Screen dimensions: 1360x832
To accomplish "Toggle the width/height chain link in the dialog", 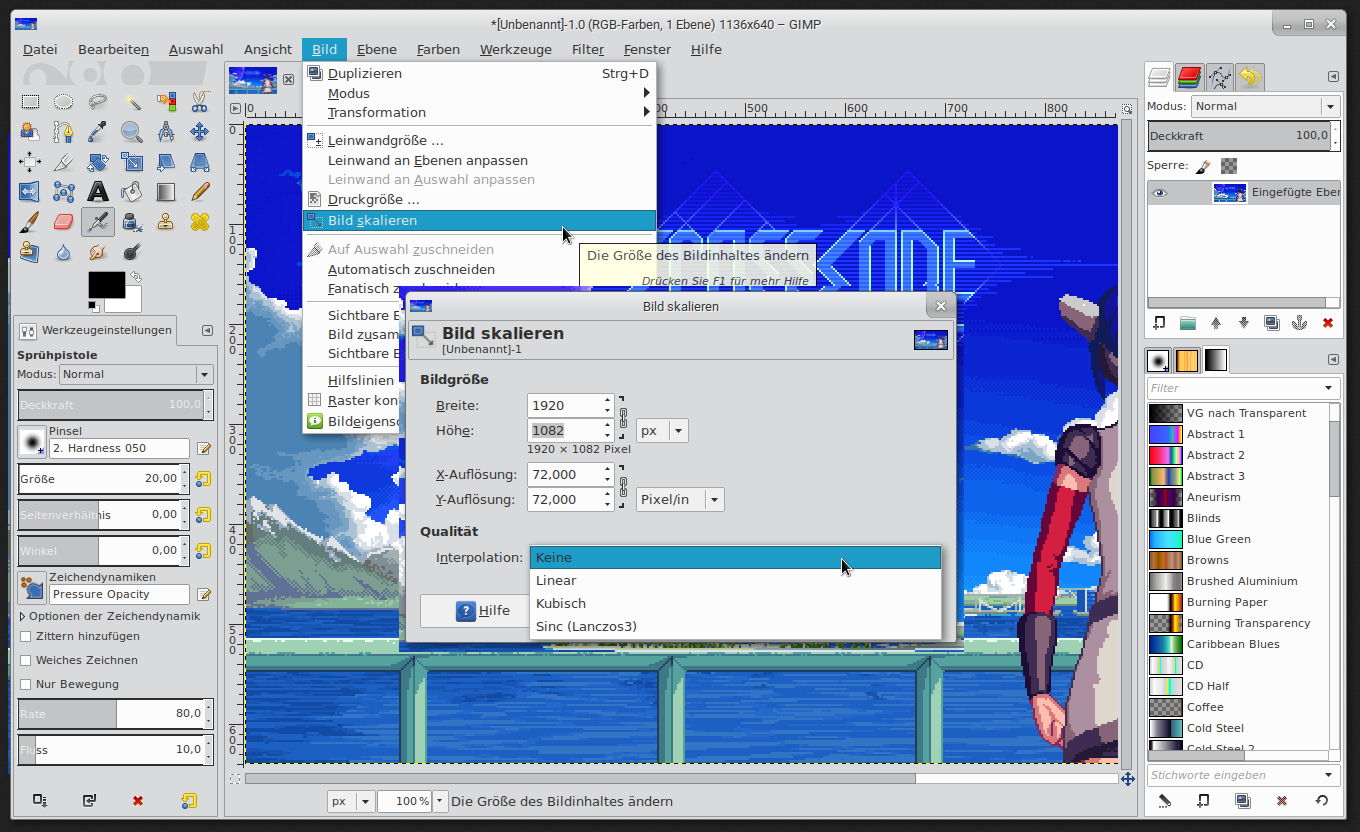I will pos(623,417).
